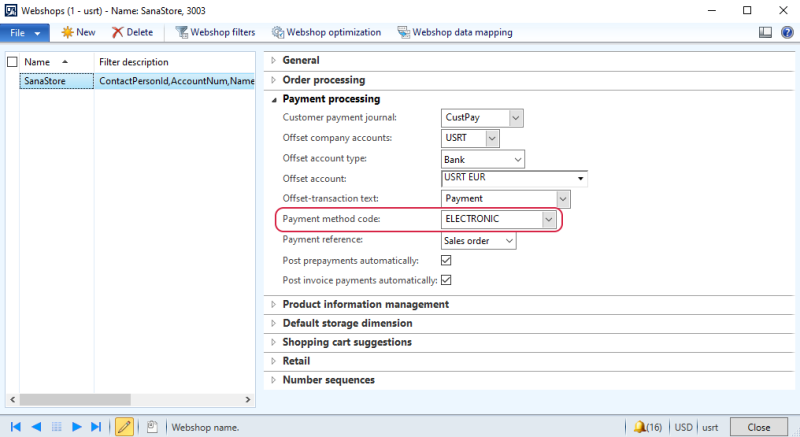Expand the Number sequences section
The image size is (800, 437).
(328, 380)
